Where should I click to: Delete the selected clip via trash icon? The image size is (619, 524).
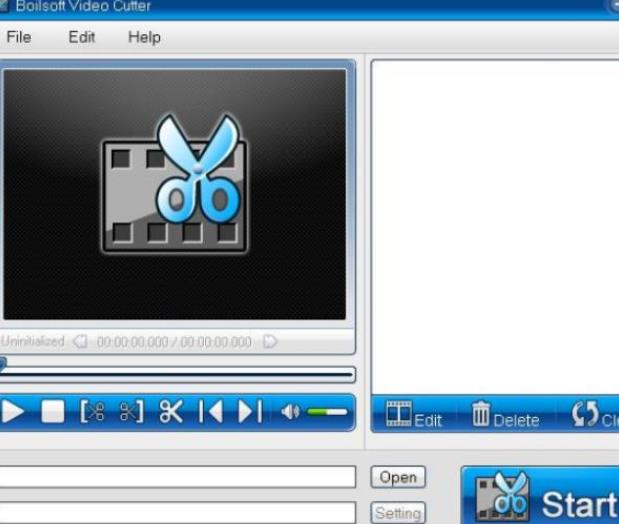(505, 415)
